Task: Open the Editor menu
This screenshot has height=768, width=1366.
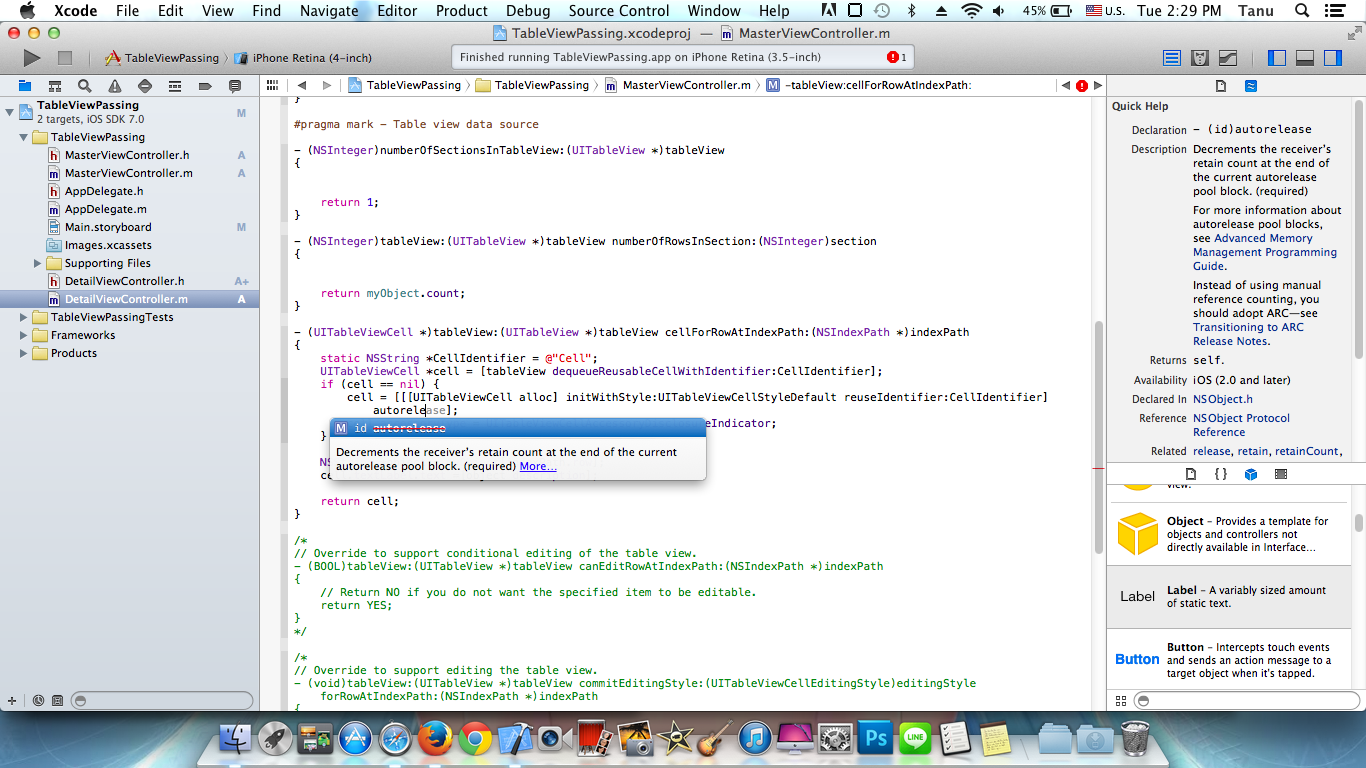Action: 397,11
